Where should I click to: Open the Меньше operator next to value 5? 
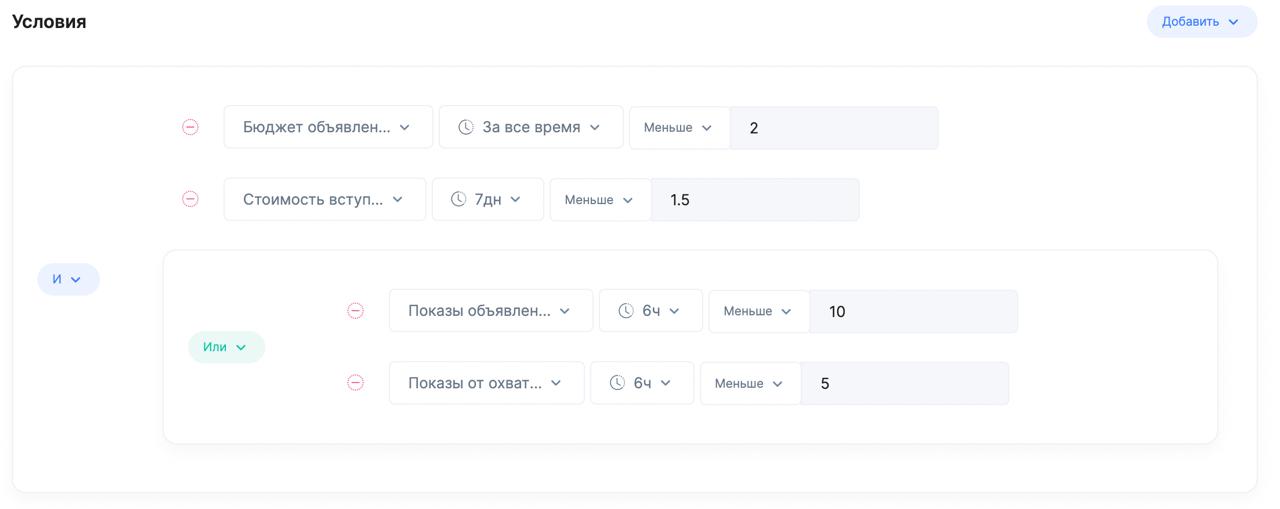click(x=750, y=383)
